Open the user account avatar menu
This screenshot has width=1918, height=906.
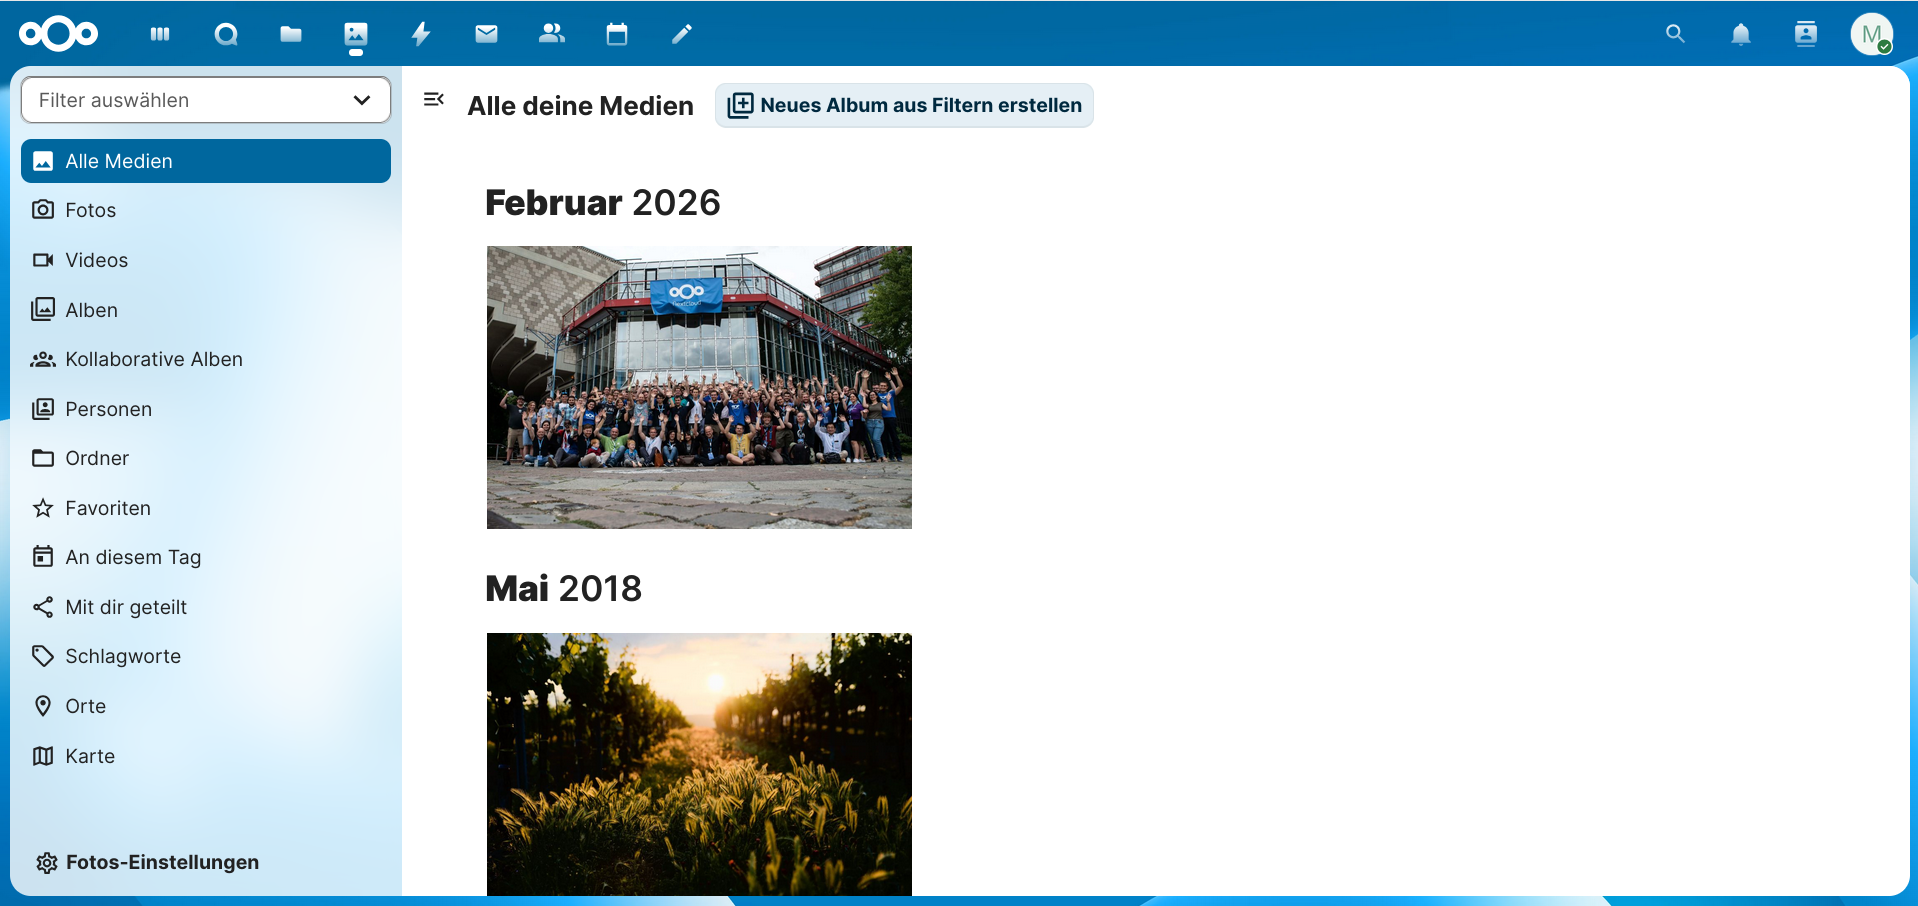click(x=1872, y=33)
